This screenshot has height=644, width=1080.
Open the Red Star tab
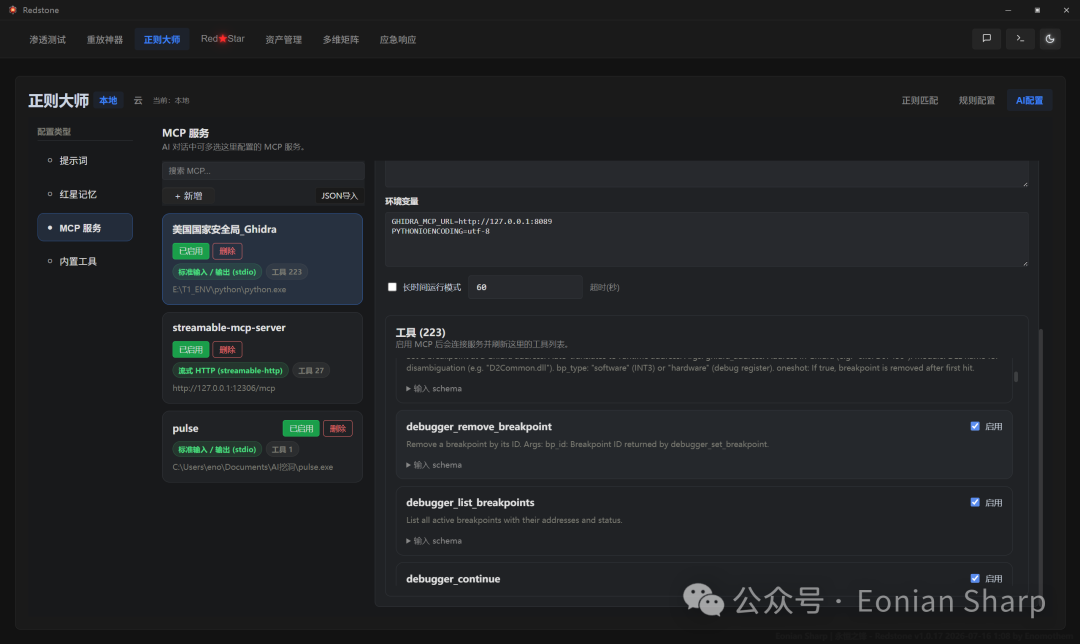coord(222,39)
